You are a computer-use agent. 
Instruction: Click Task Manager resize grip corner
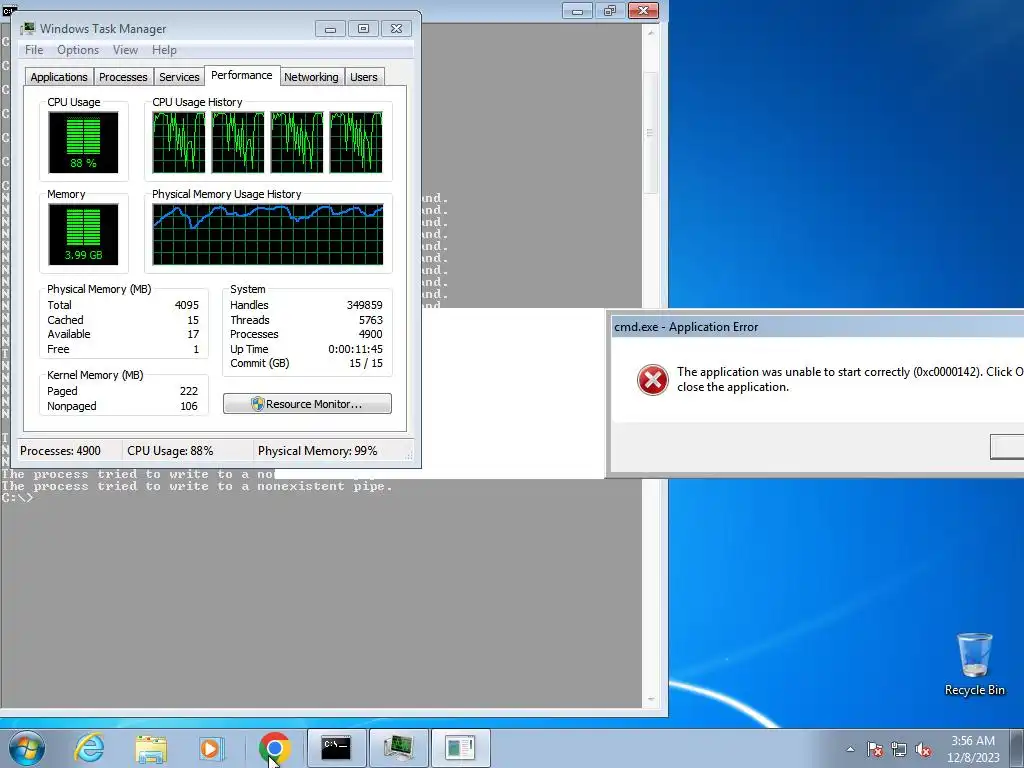(409, 456)
